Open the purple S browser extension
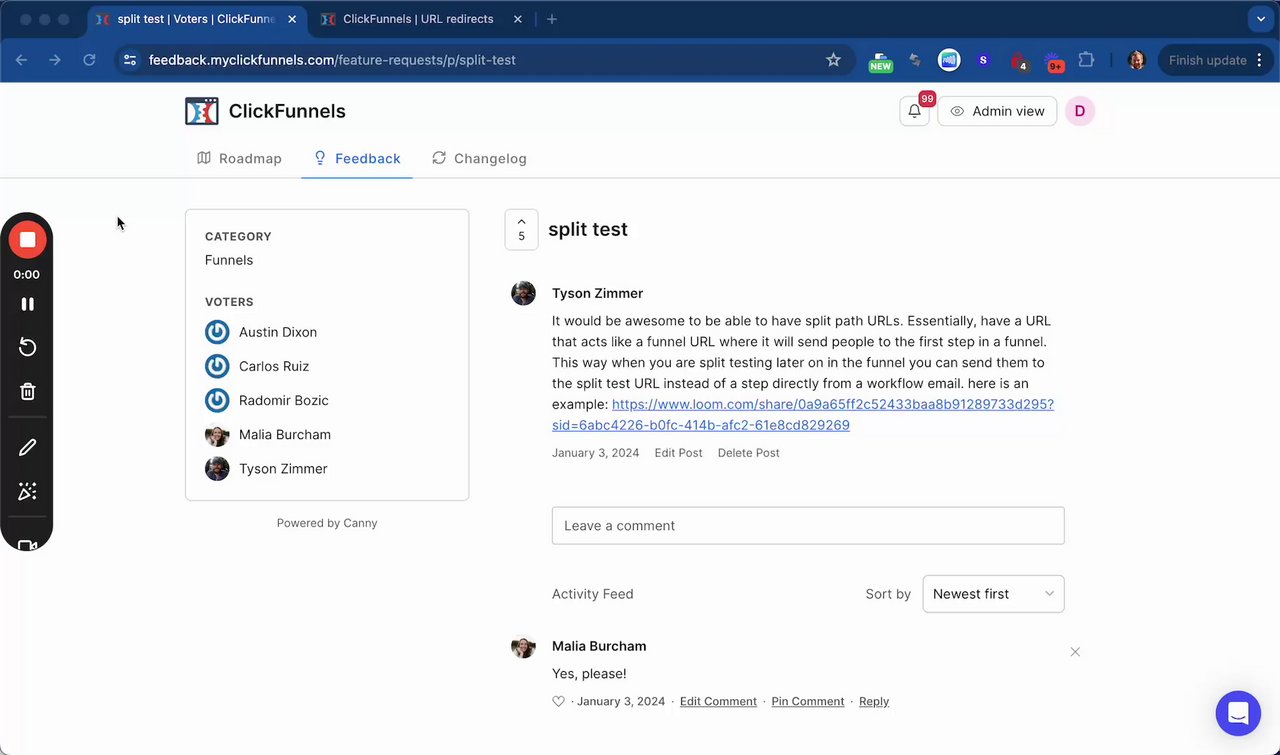Image resolution: width=1280 pixels, height=755 pixels. [x=983, y=60]
